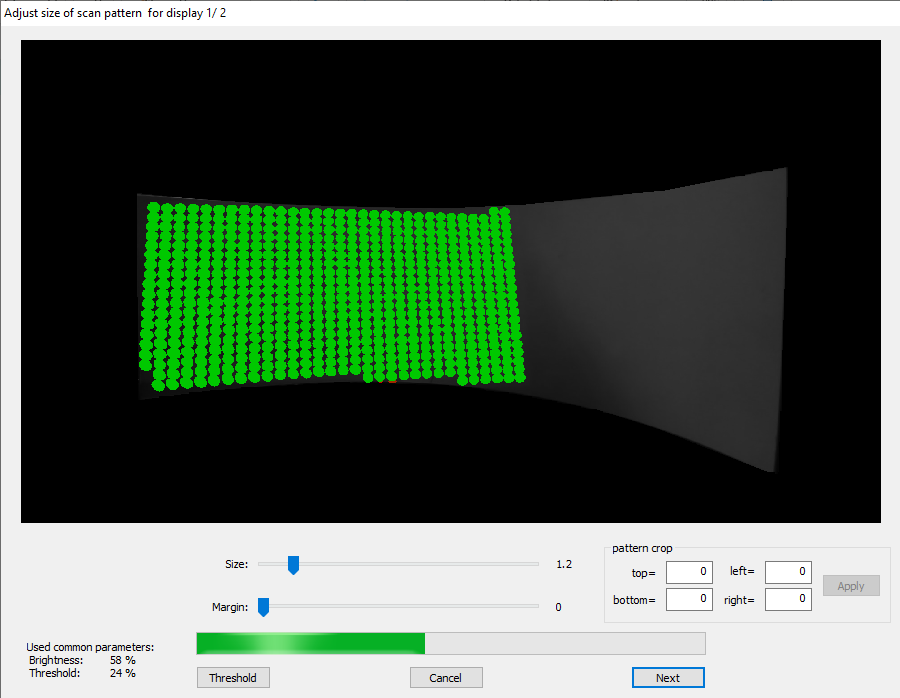Click the Threshold 24 % parameter text
The height and width of the screenshot is (698, 900).
pyautogui.click(x=82, y=673)
